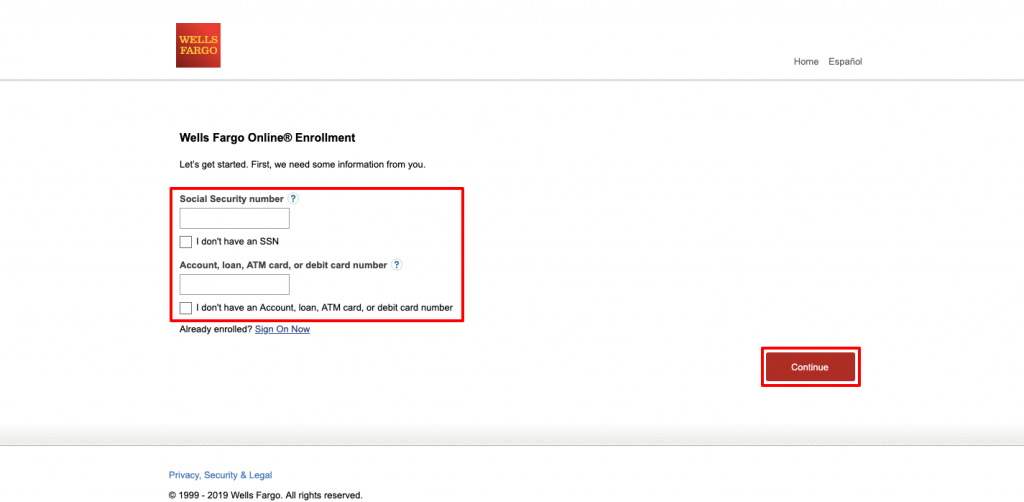Click the copyright 1999 - 2019 notice
Image resolution: width=1024 pixels, height=502 pixels.
(265, 495)
